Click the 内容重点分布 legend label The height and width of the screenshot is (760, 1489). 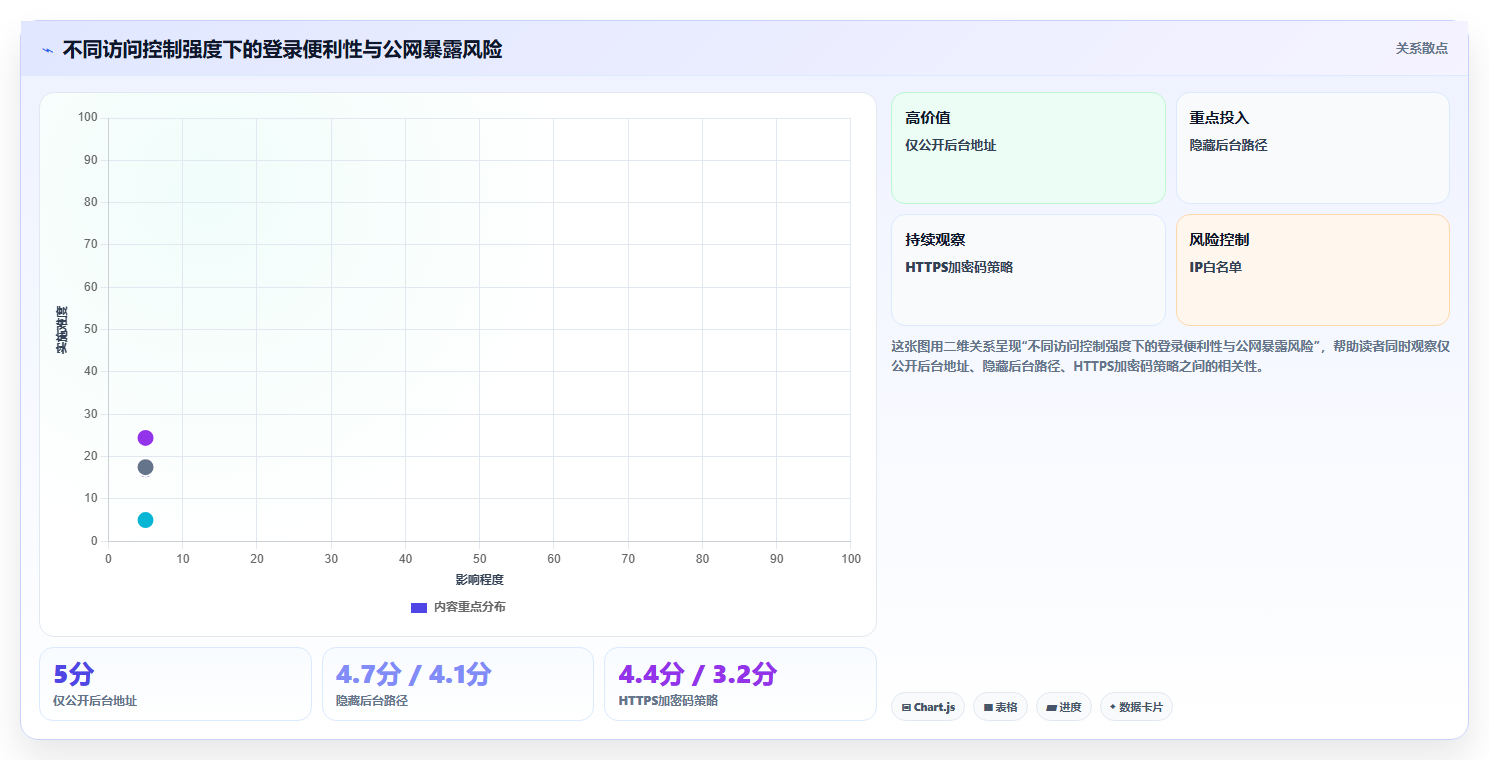(x=469, y=607)
